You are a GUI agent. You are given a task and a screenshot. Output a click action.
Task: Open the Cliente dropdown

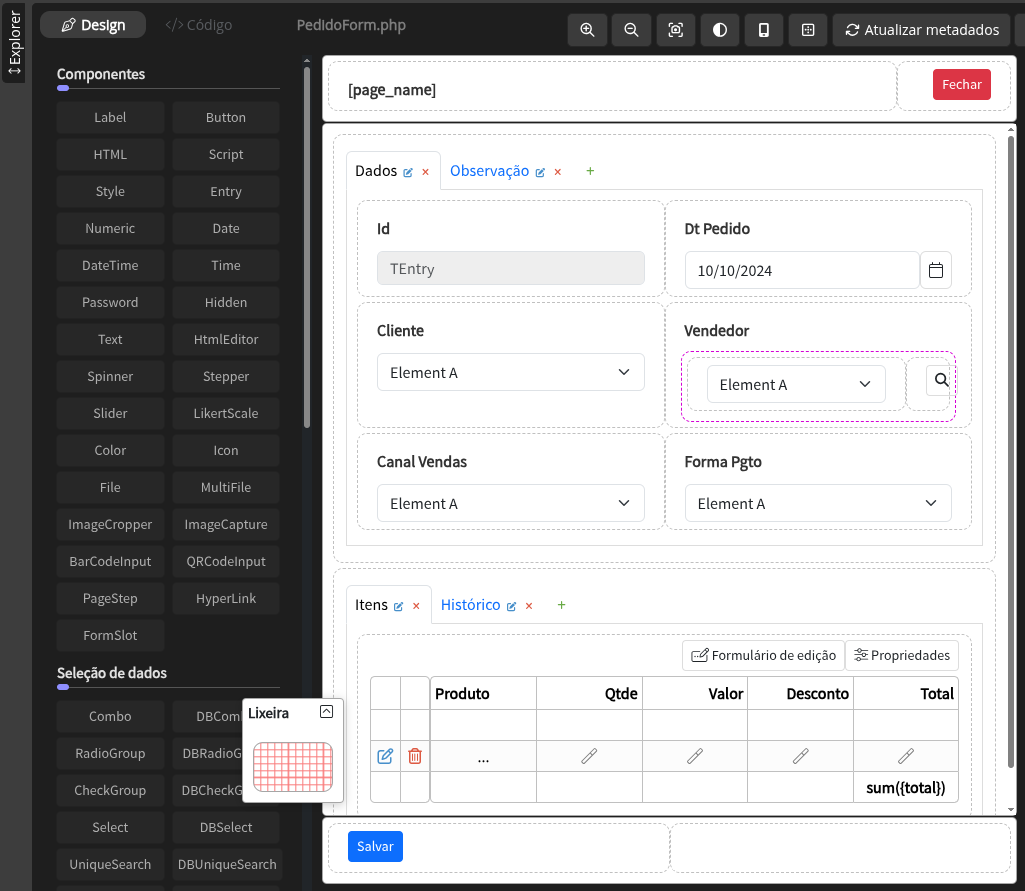510,372
